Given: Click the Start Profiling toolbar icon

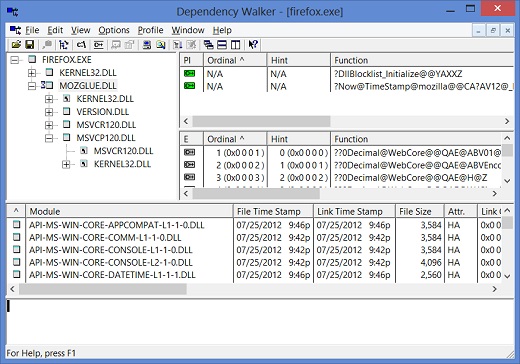Looking at the screenshot, I should click(x=178, y=44).
